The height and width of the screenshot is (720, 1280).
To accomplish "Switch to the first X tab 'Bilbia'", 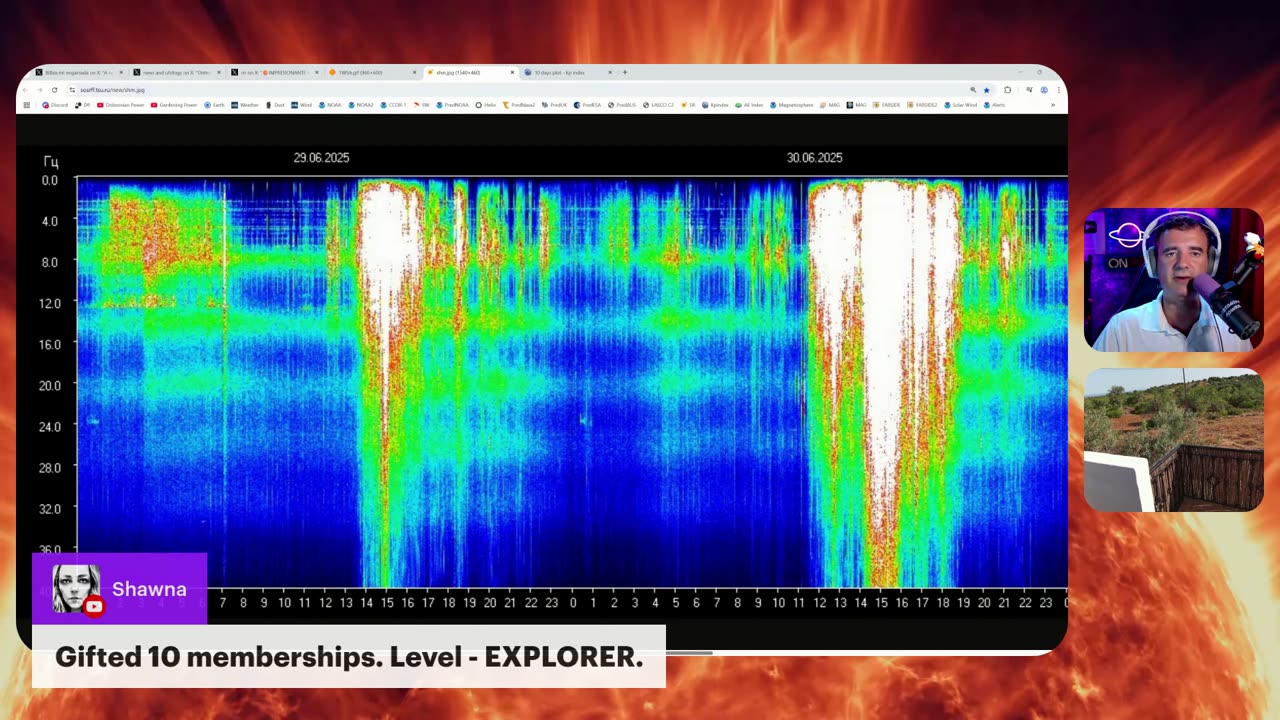I will pyautogui.click(x=79, y=72).
